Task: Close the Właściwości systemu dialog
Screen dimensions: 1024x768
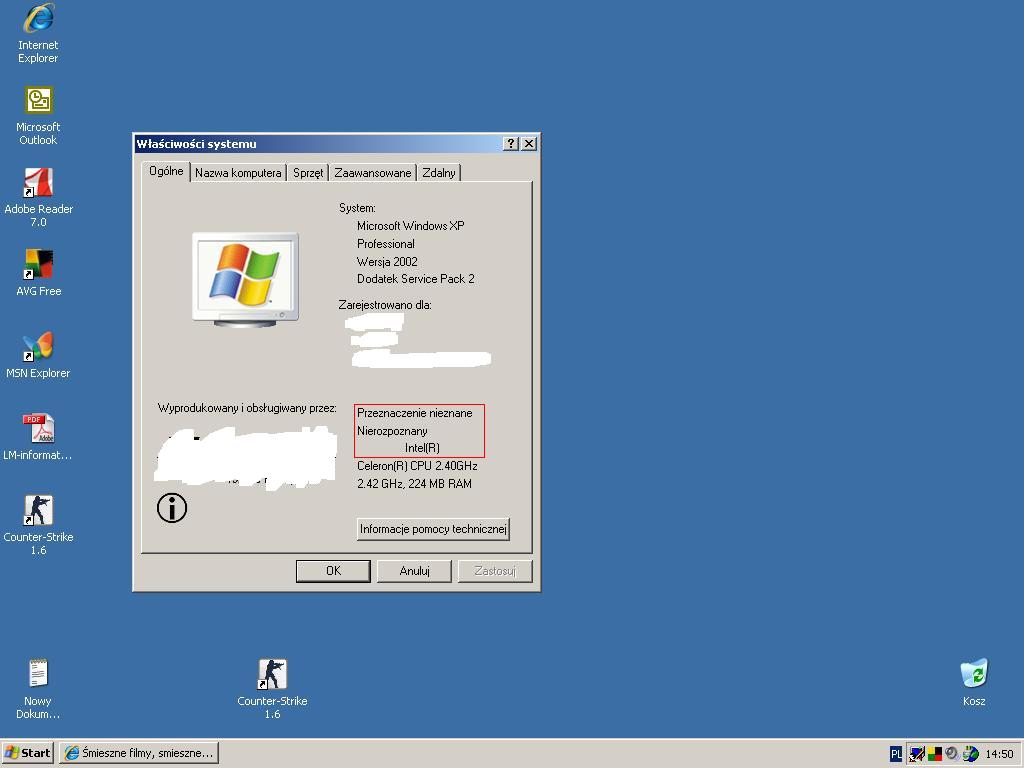Action: pos(529,144)
